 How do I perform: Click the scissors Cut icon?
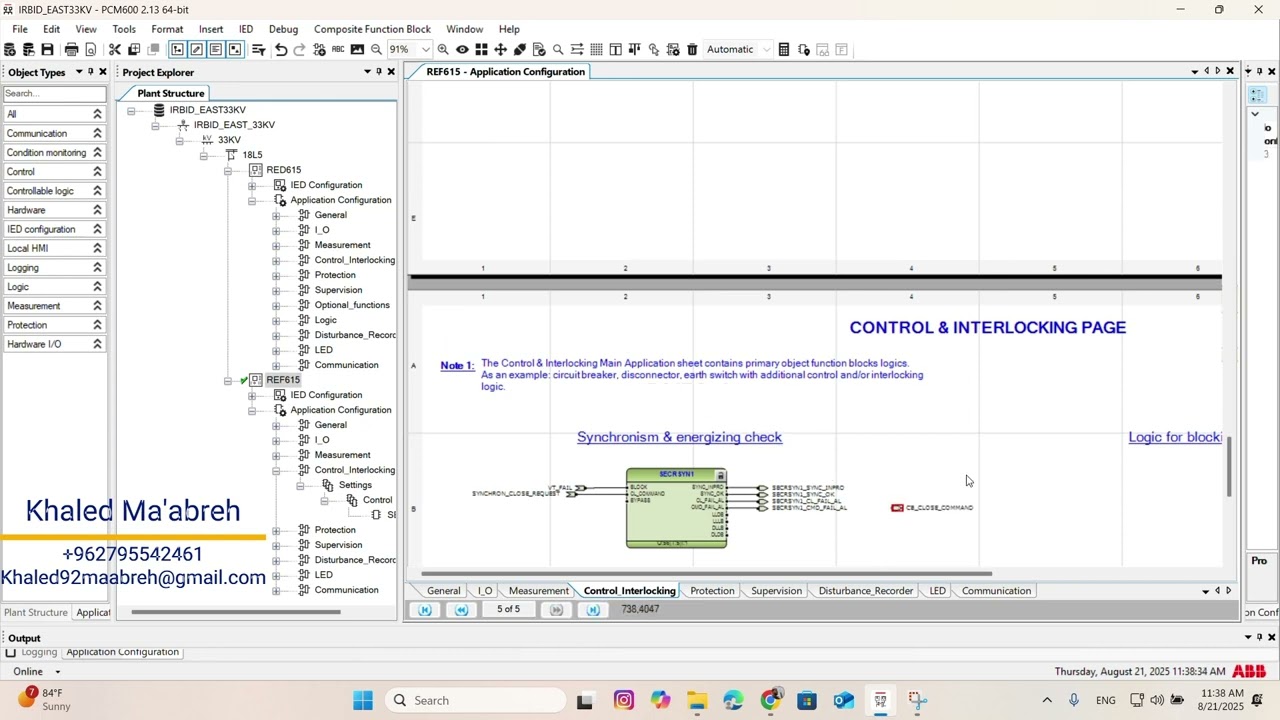(114, 49)
